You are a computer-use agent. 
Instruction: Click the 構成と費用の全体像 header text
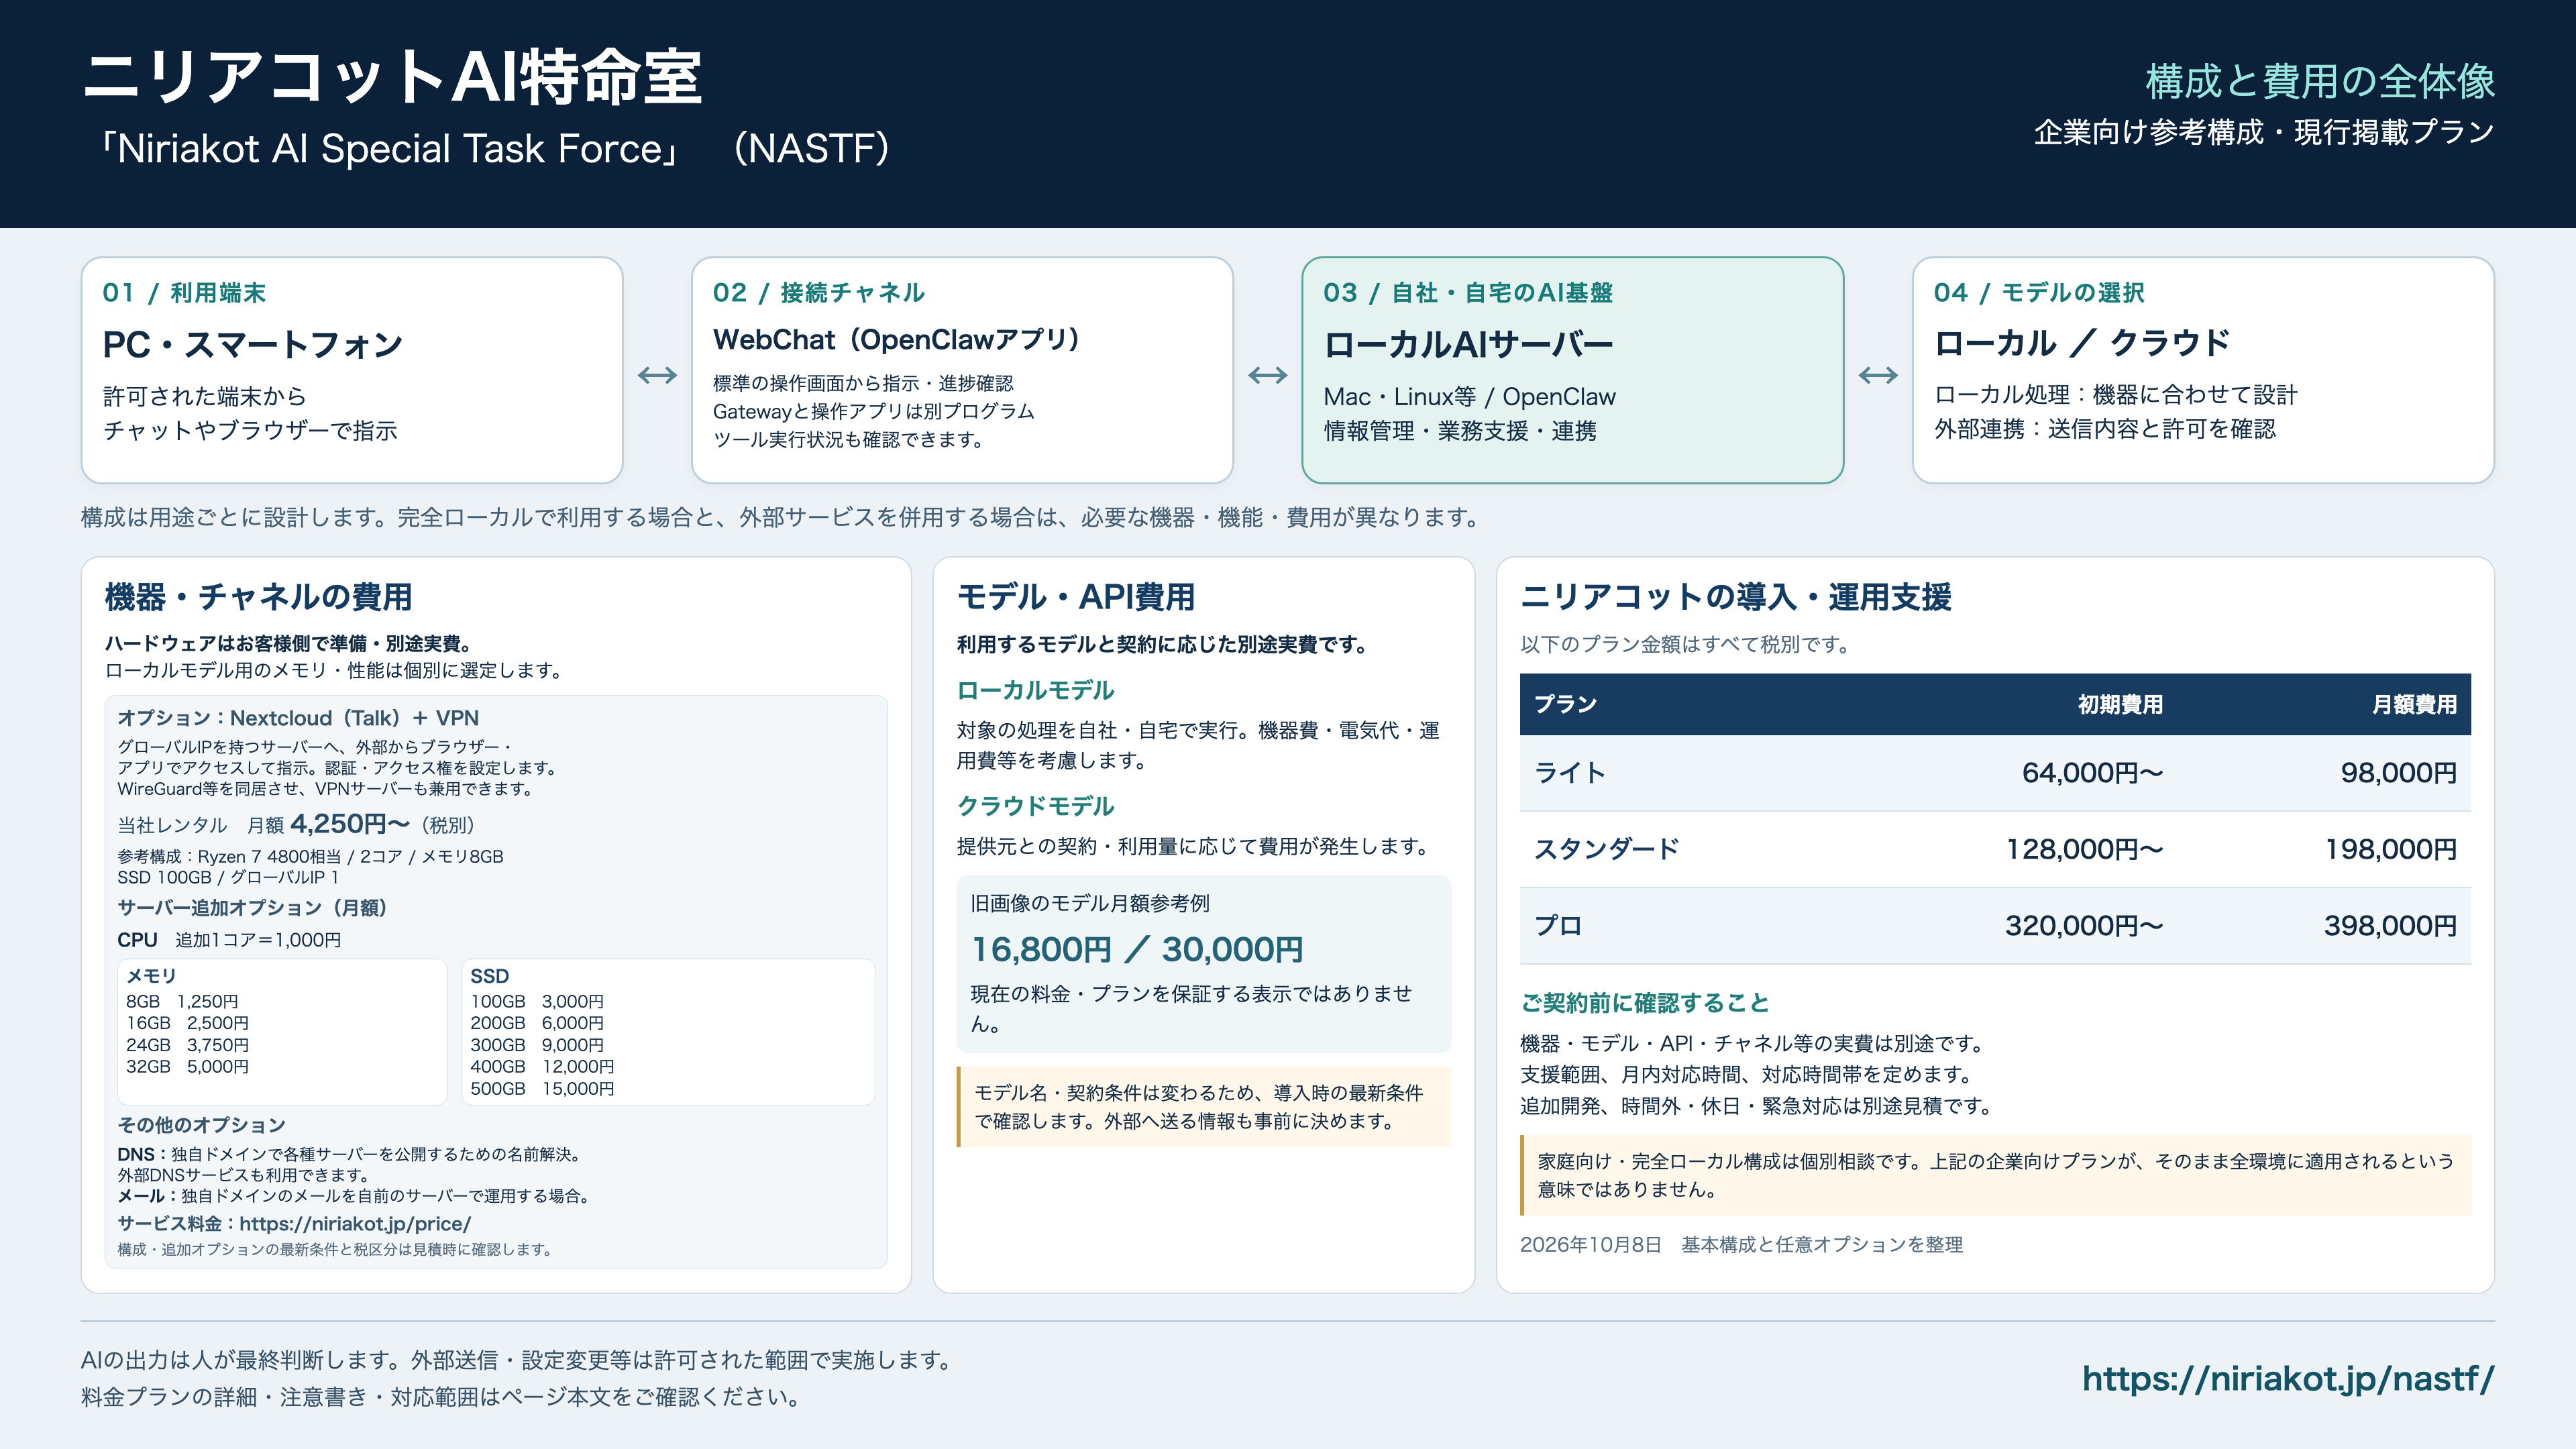click(2319, 81)
